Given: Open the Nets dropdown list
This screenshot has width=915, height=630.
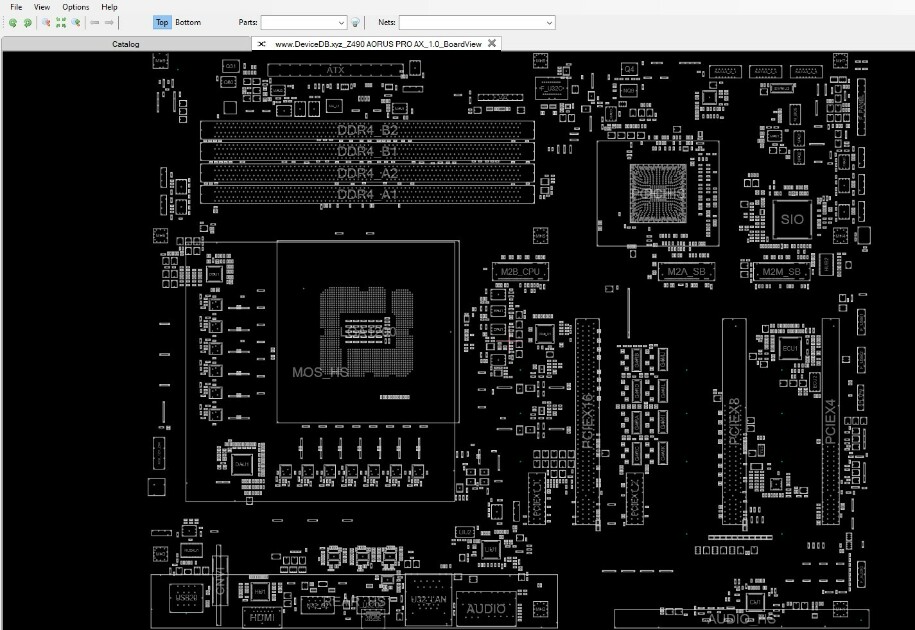Looking at the screenshot, I should point(549,23).
